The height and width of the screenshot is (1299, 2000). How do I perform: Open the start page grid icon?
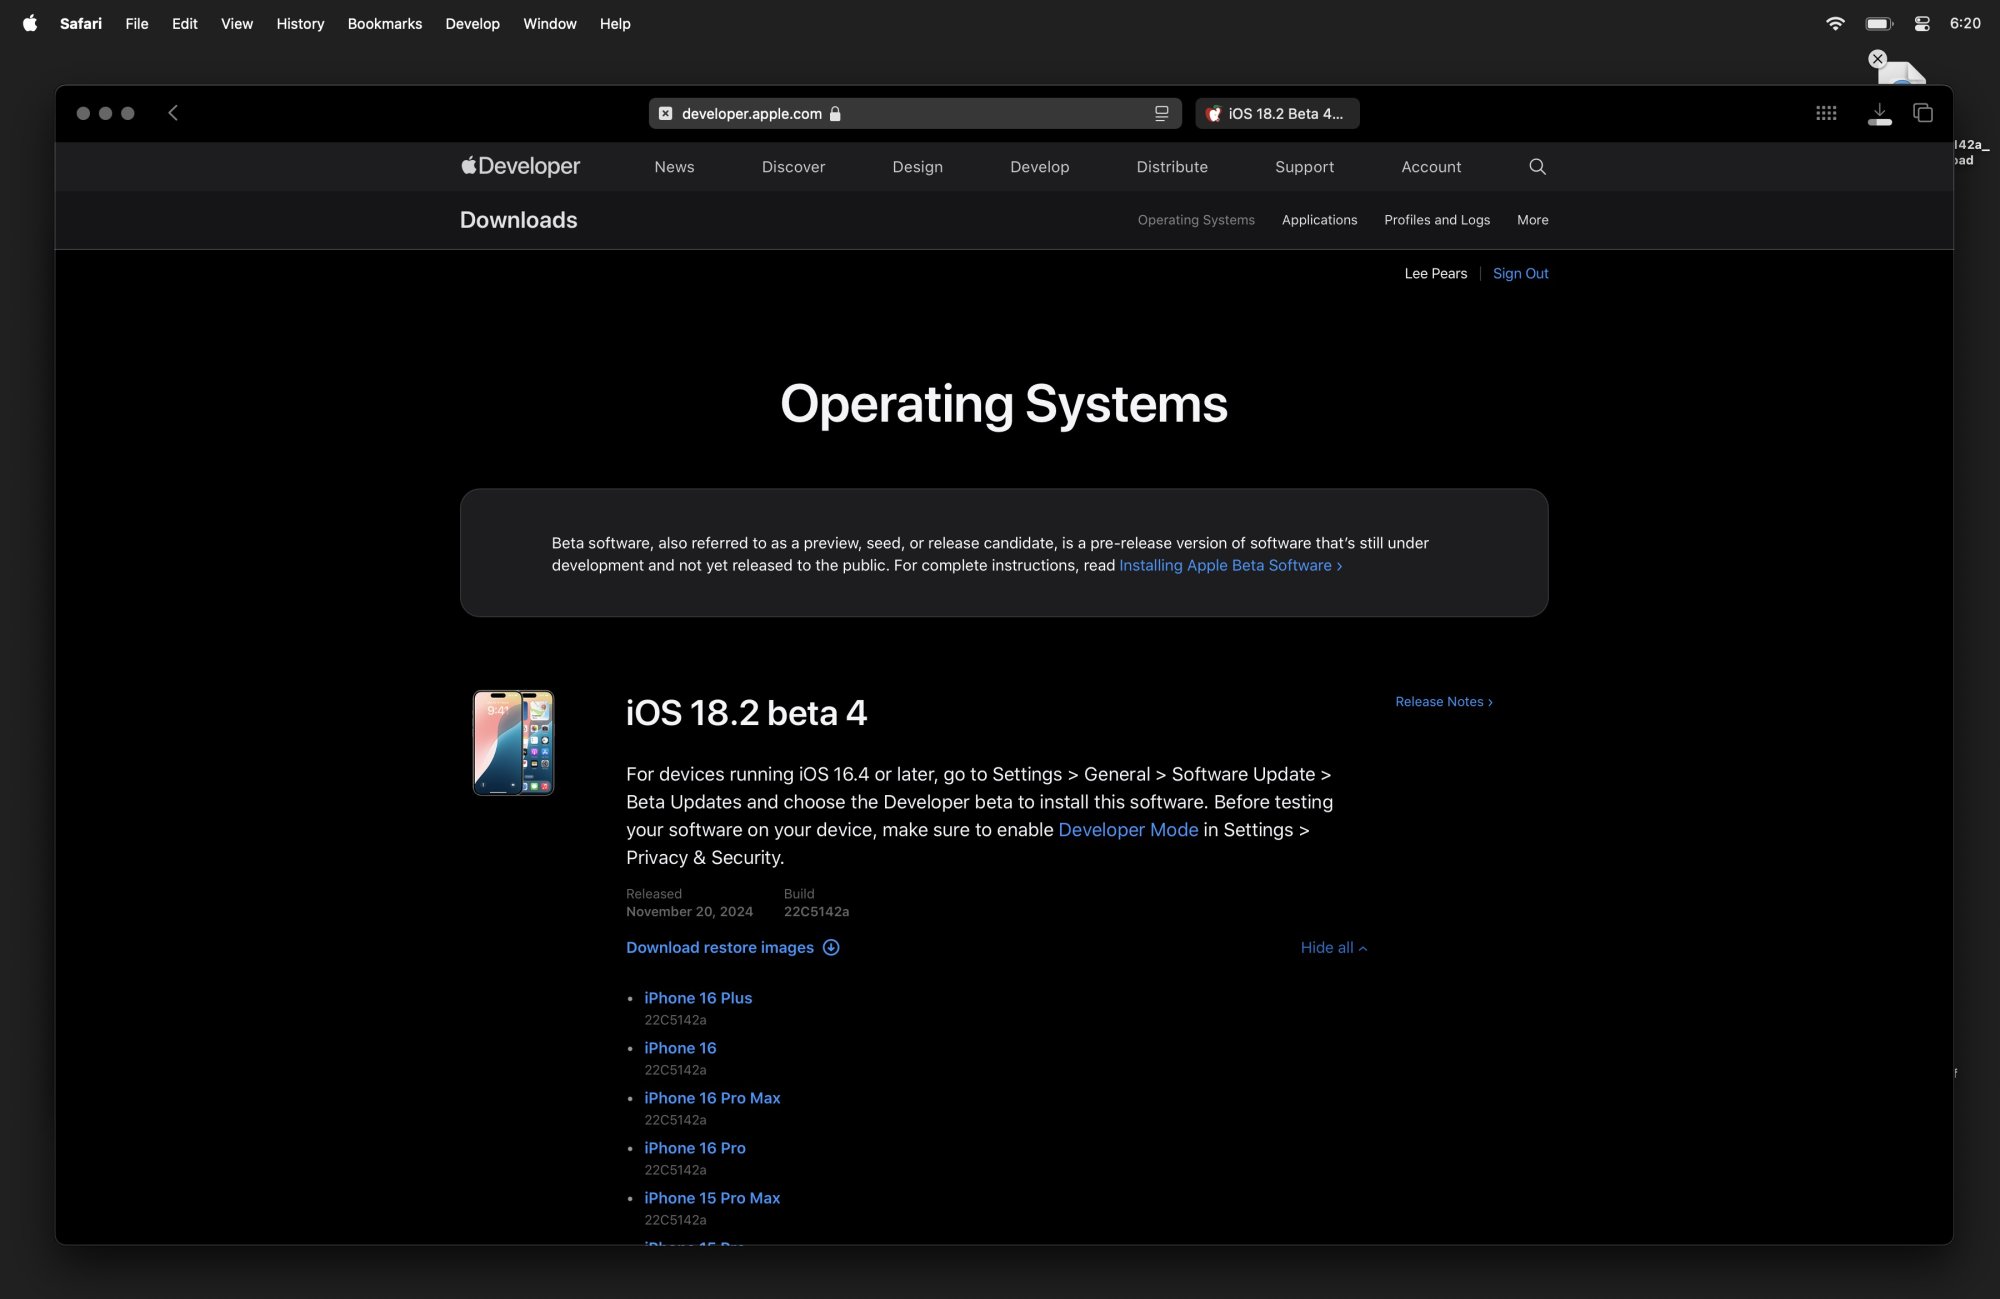pos(1826,113)
